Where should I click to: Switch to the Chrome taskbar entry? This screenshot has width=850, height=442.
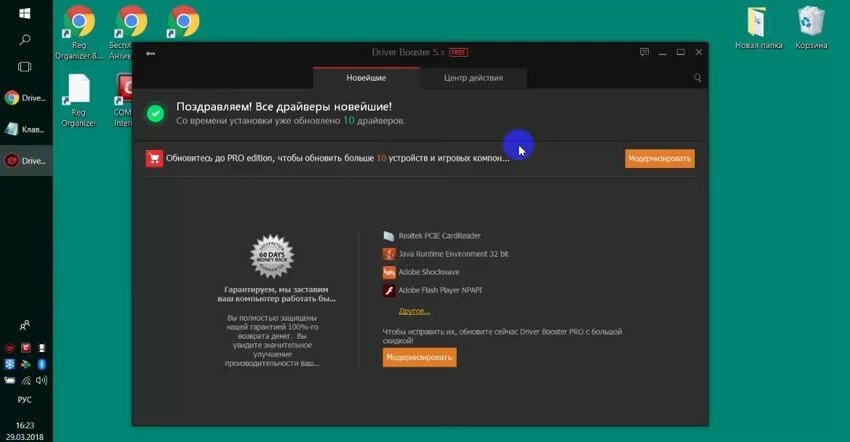click(26, 98)
